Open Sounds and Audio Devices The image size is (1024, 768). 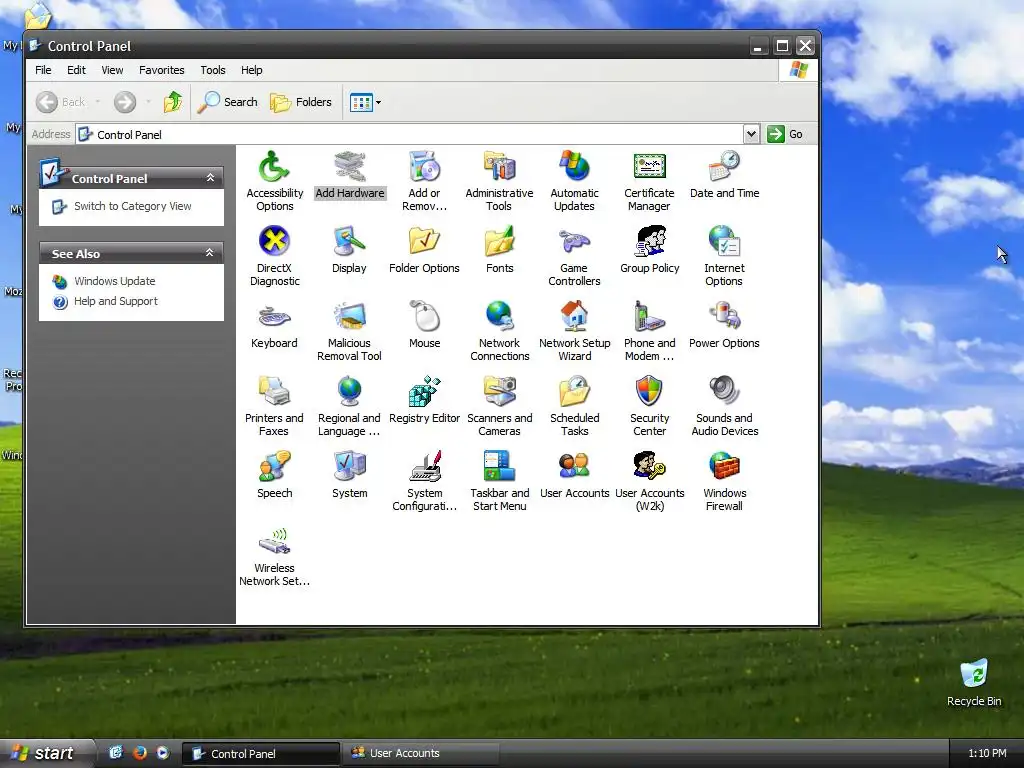724,406
